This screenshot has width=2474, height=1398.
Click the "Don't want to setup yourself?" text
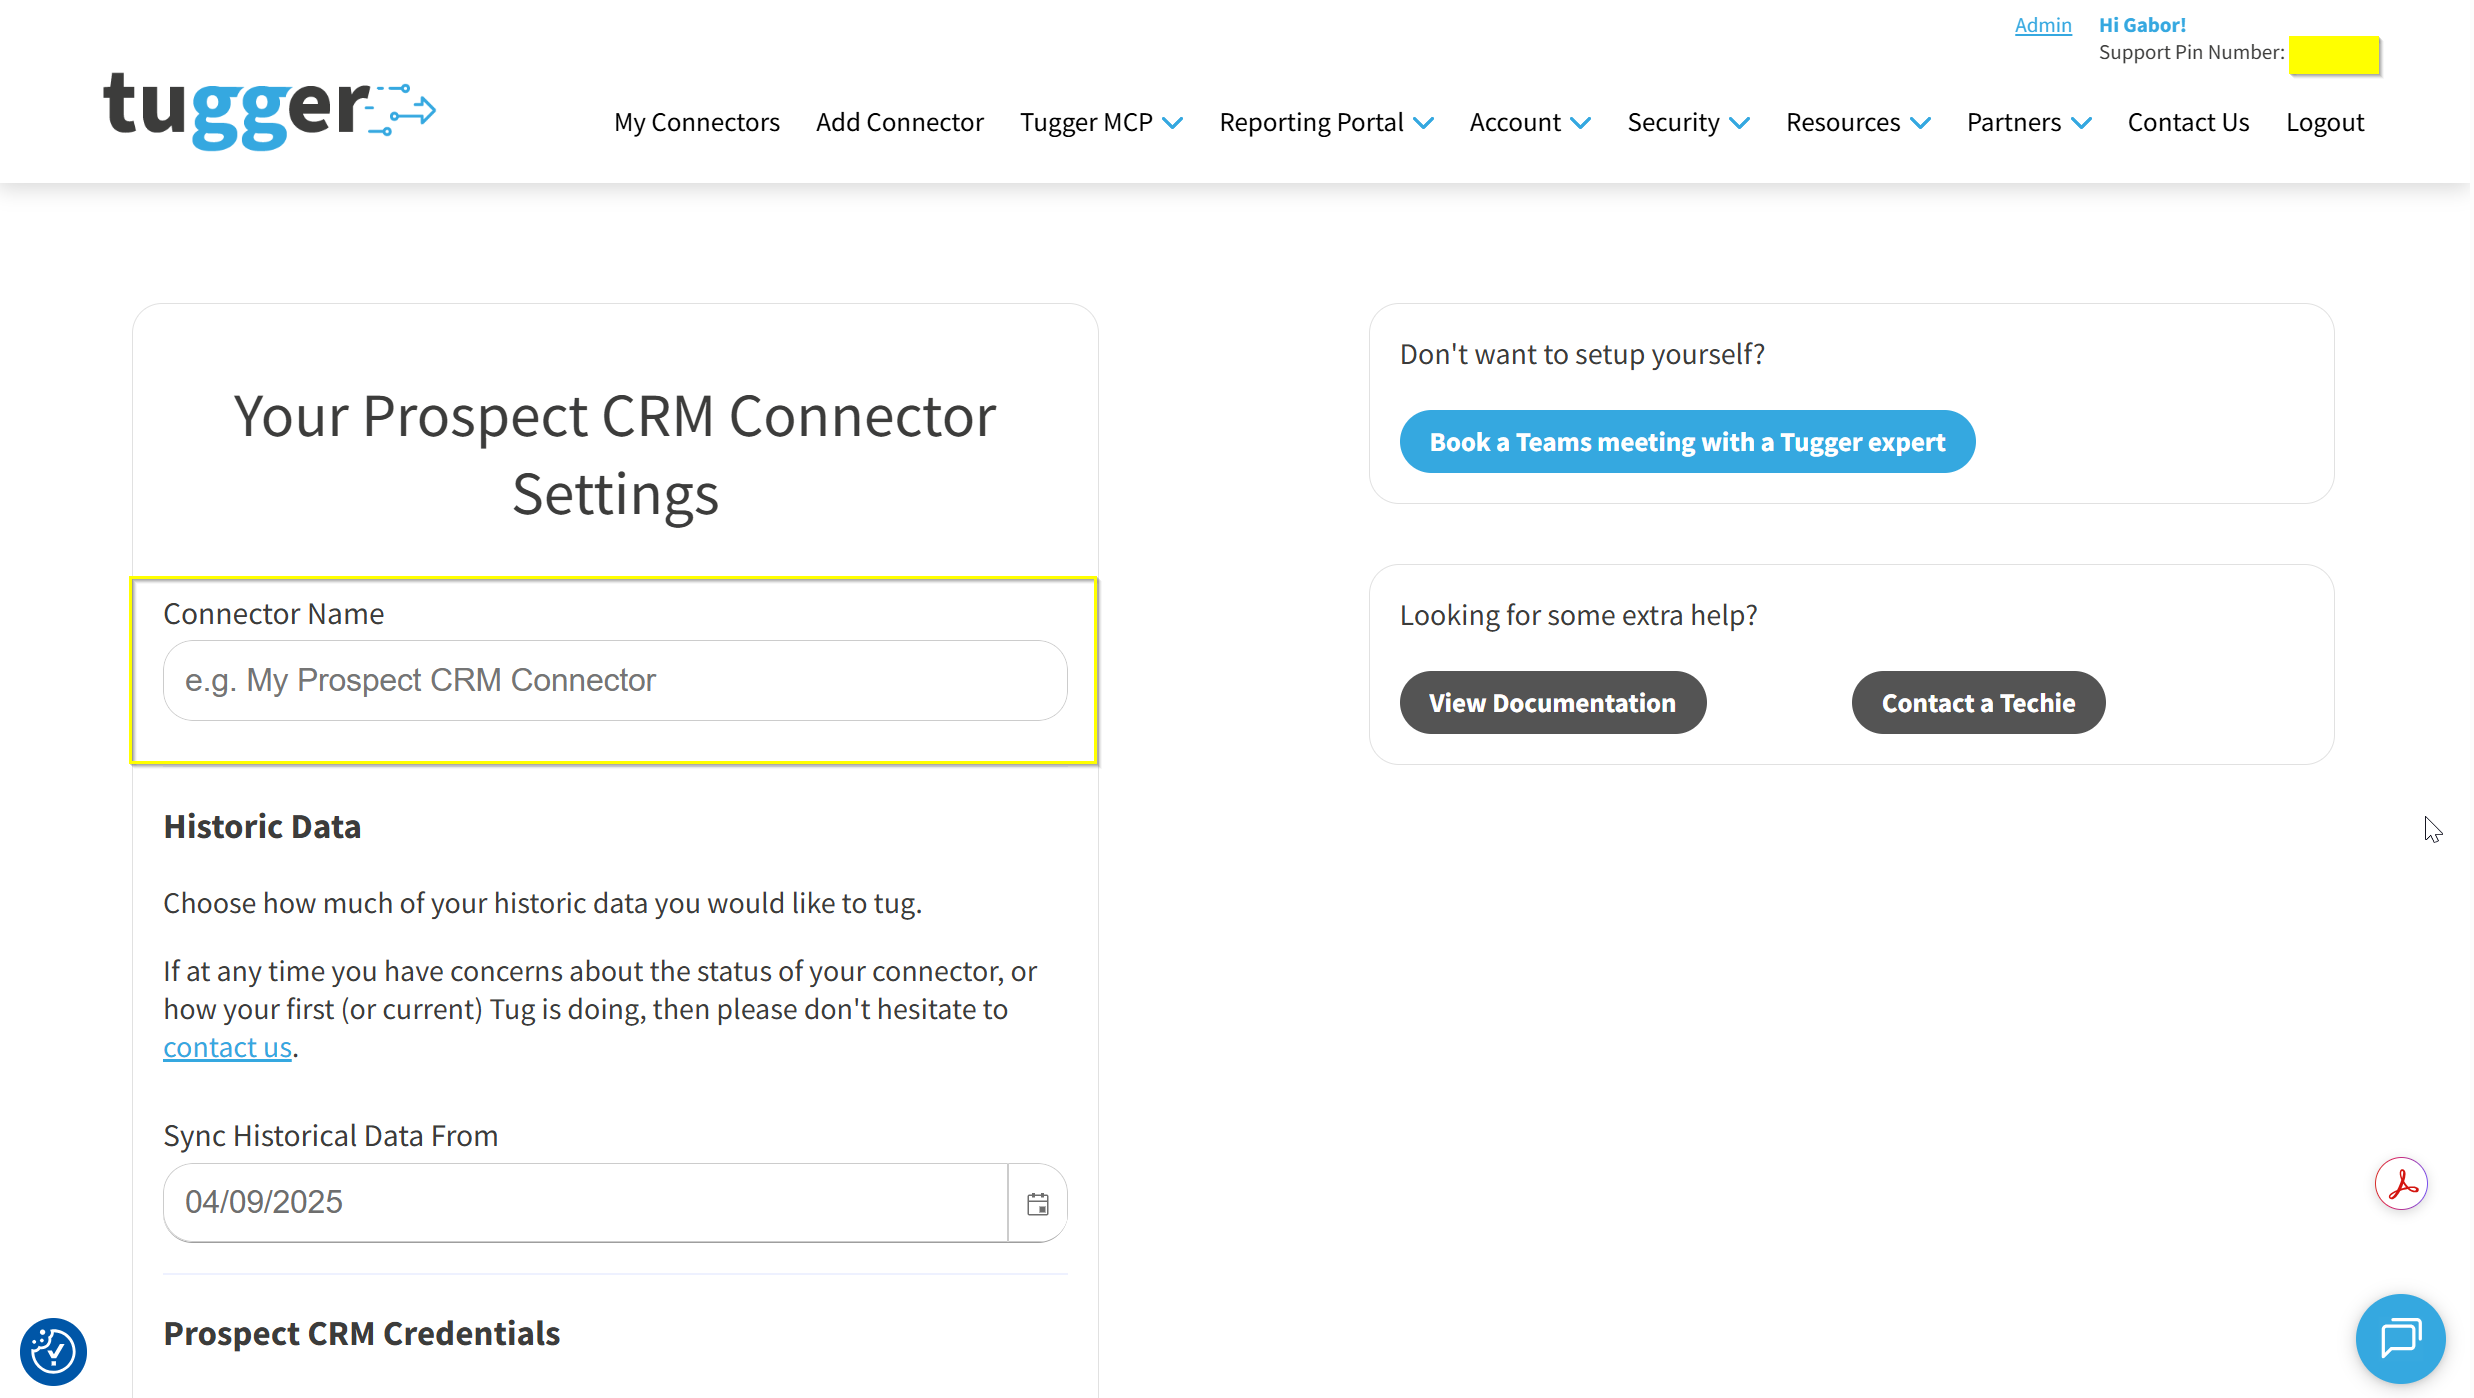click(x=1582, y=354)
